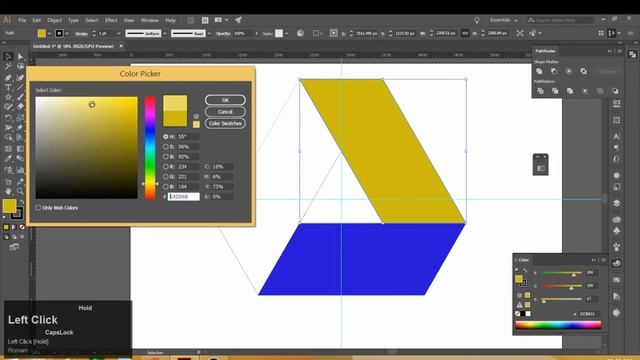This screenshot has width=640, height=360.
Task: Click inside the saturation-brightness color field
Action: pos(86,148)
